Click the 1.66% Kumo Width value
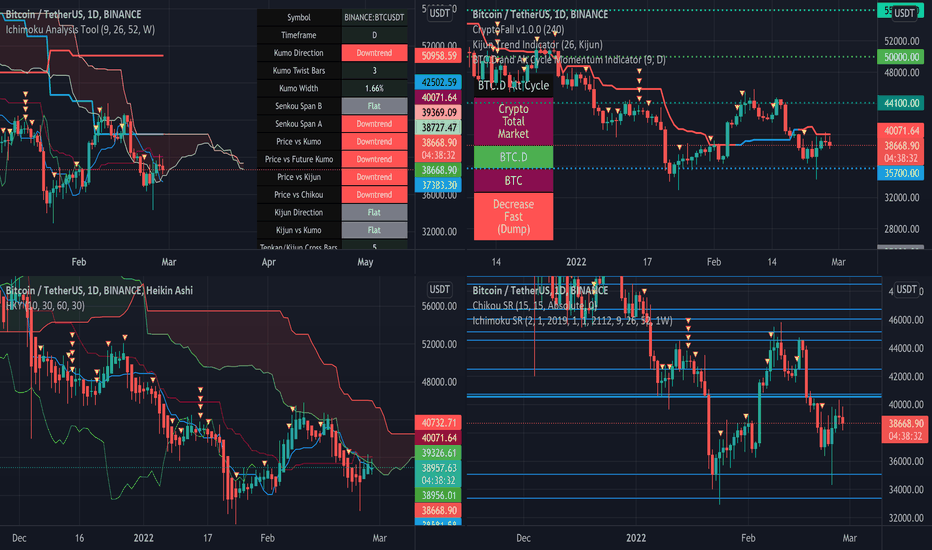 [x=374, y=89]
